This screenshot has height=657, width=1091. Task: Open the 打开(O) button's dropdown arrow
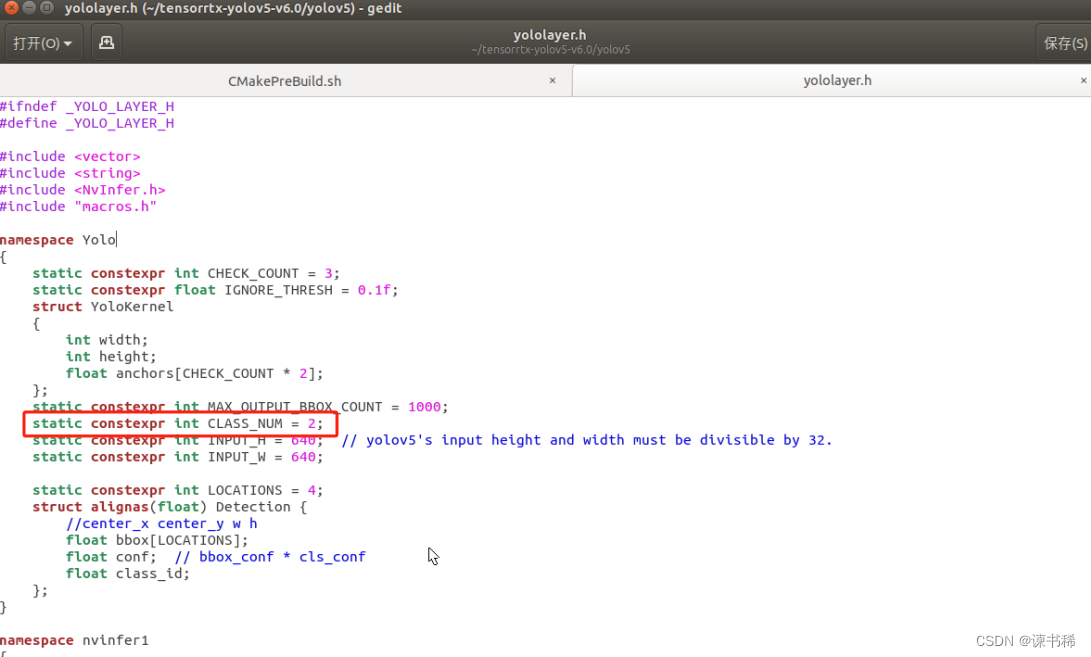67,42
